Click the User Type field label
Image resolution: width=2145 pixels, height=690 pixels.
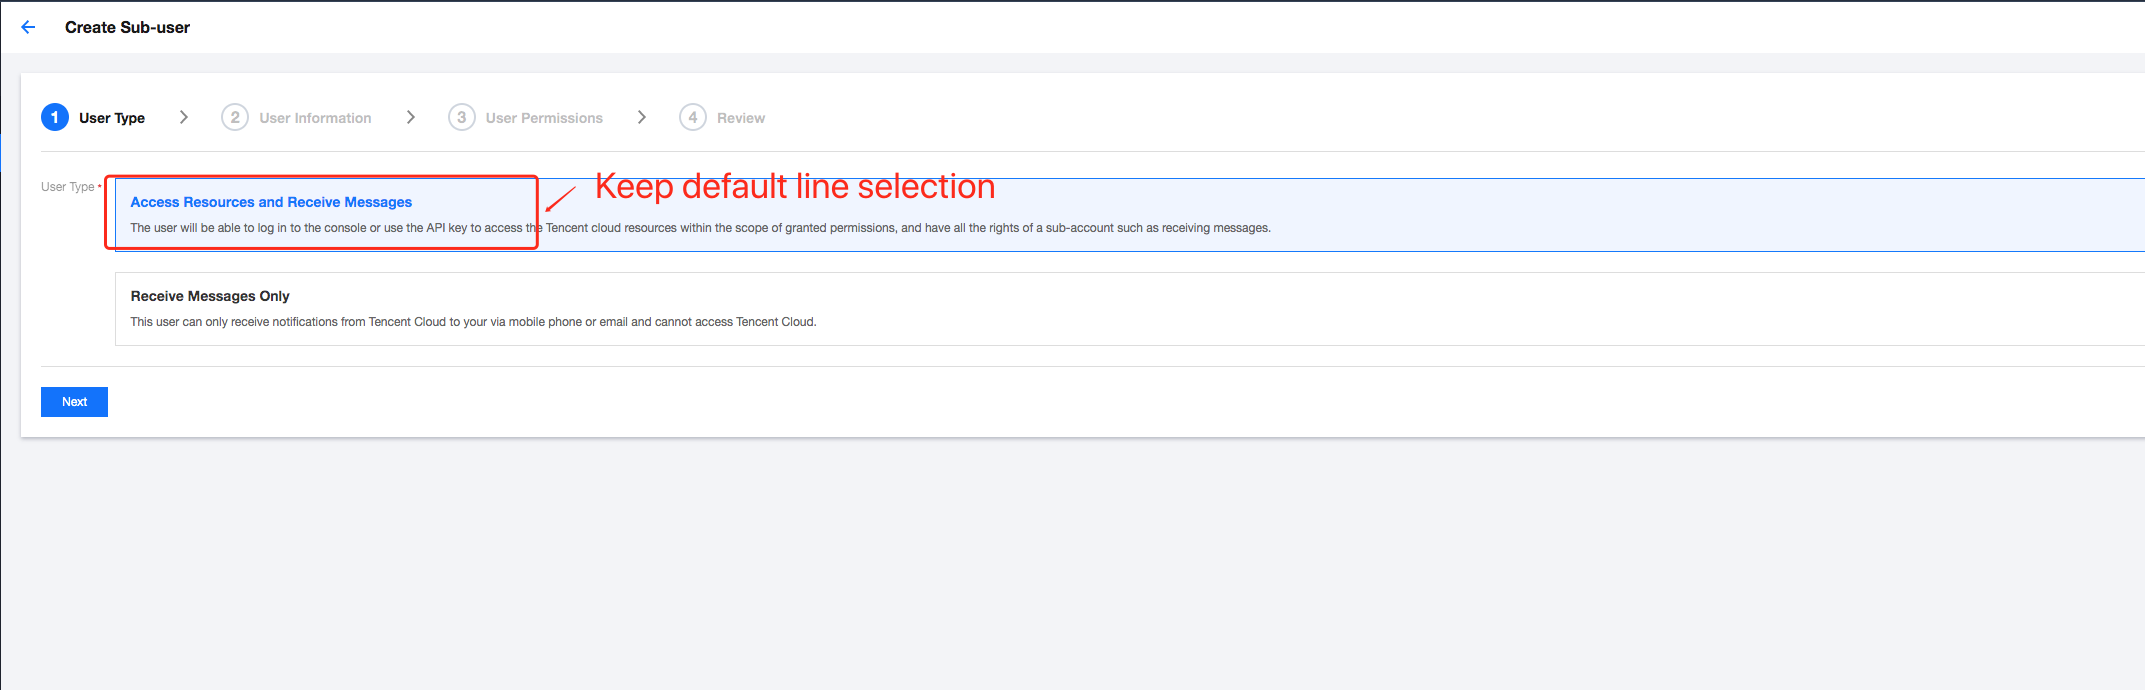pyautogui.click(x=68, y=187)
